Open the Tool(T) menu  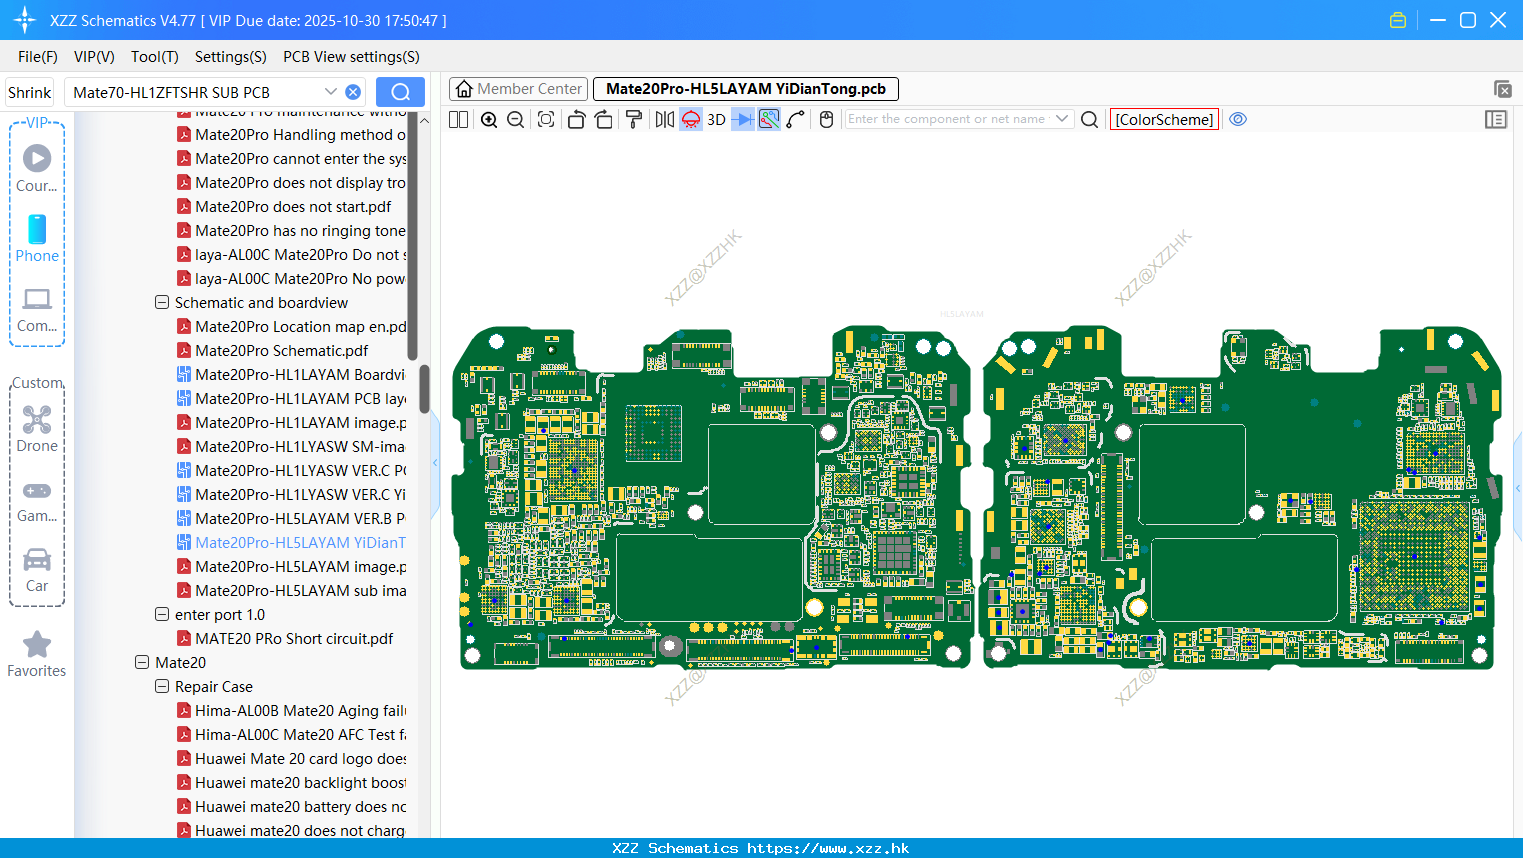tap(155, 57)
